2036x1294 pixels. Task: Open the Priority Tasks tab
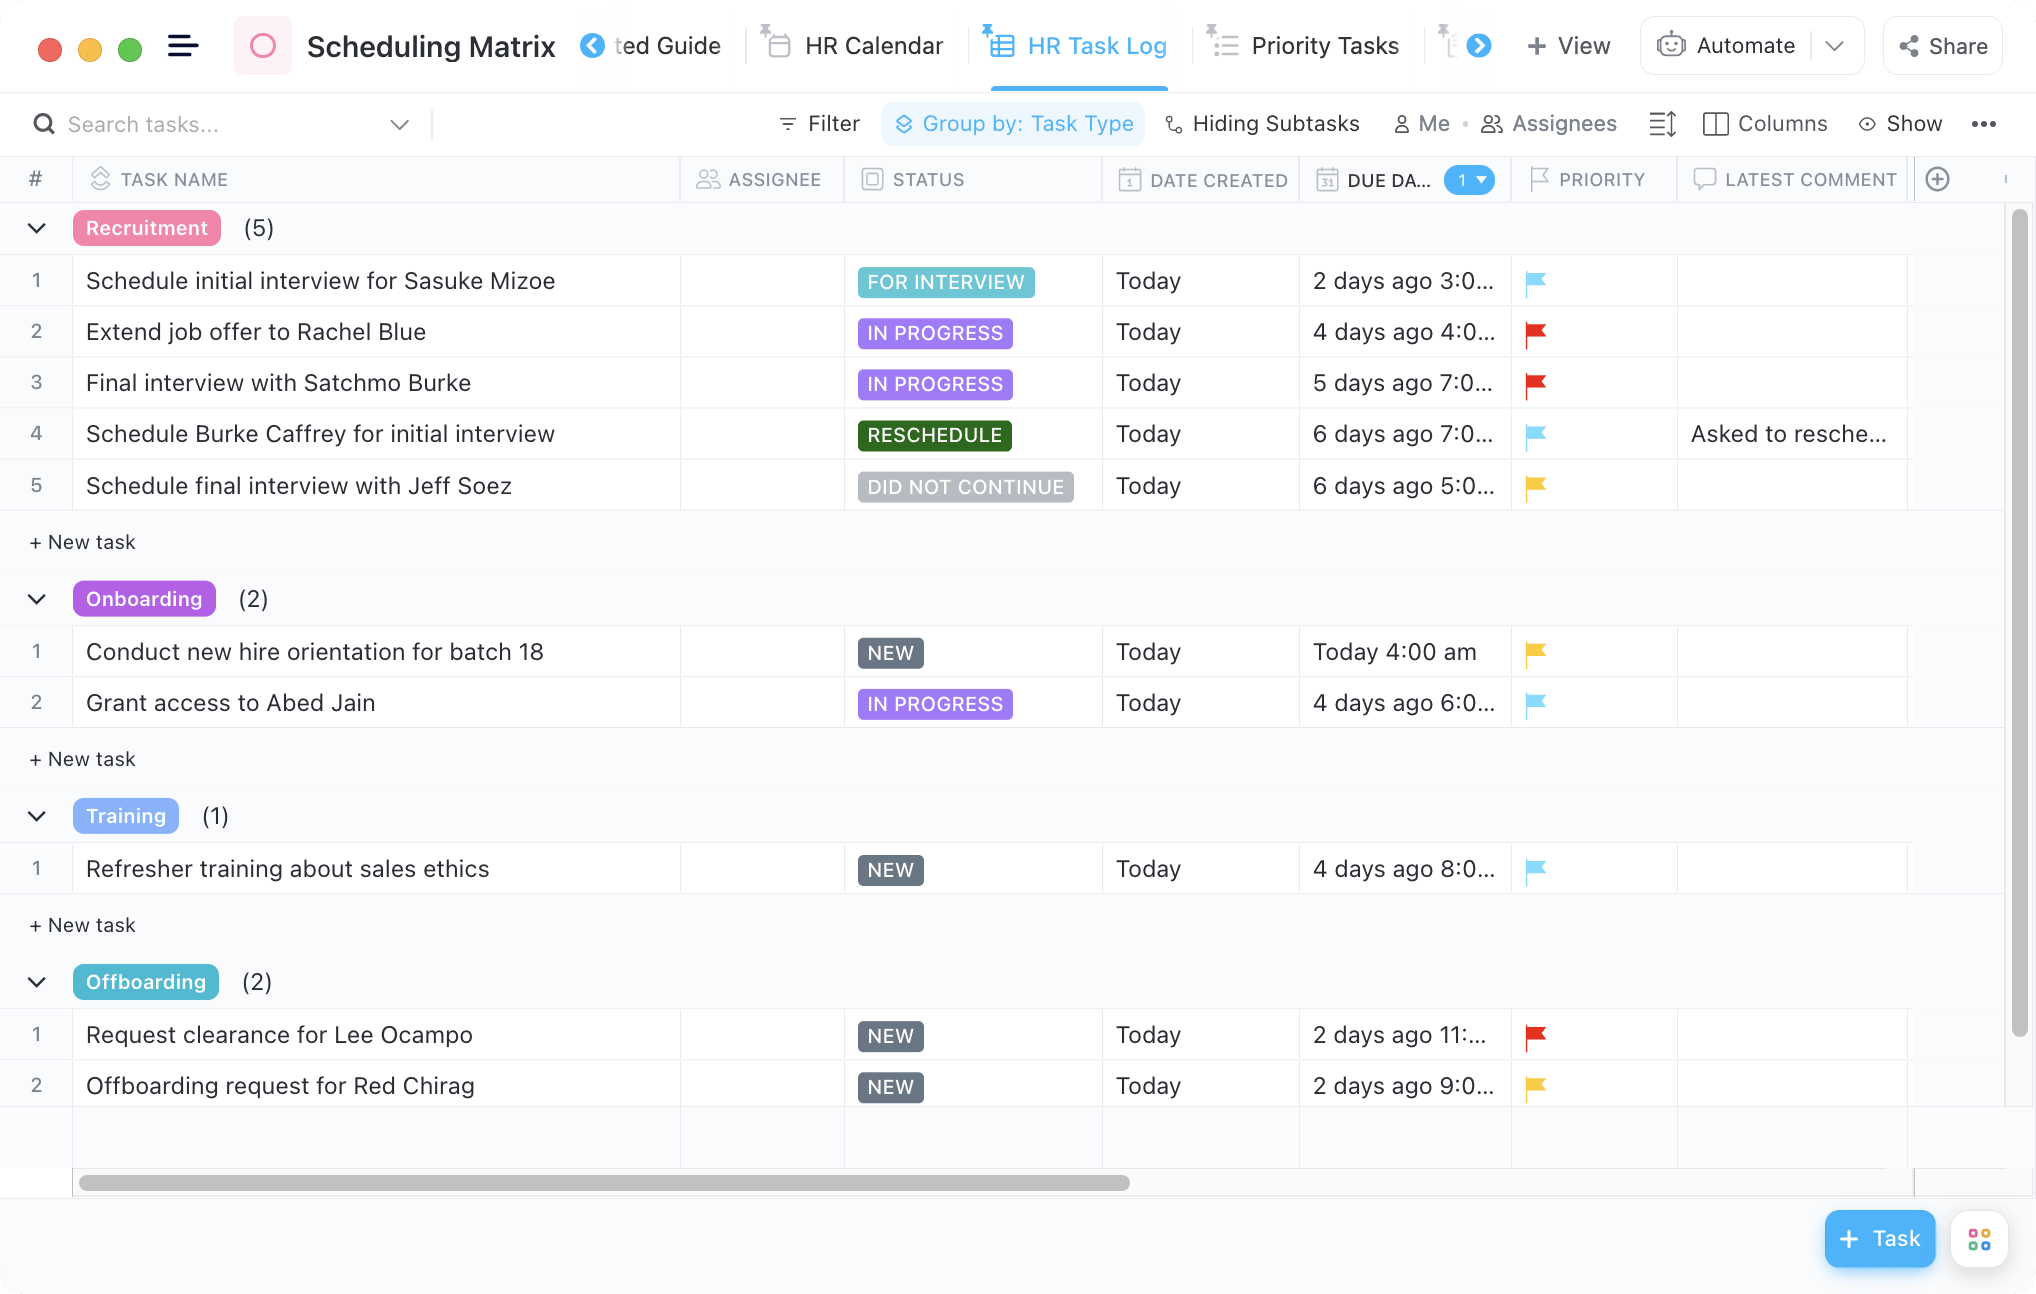(x=1305, y=46)
